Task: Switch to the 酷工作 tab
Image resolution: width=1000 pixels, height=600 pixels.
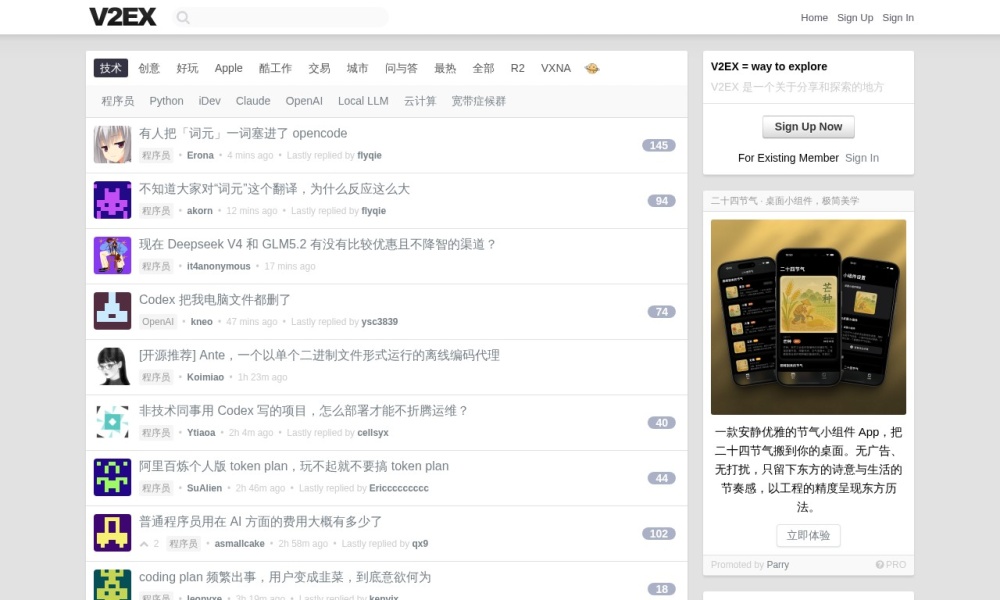Action: click(275, 68)
